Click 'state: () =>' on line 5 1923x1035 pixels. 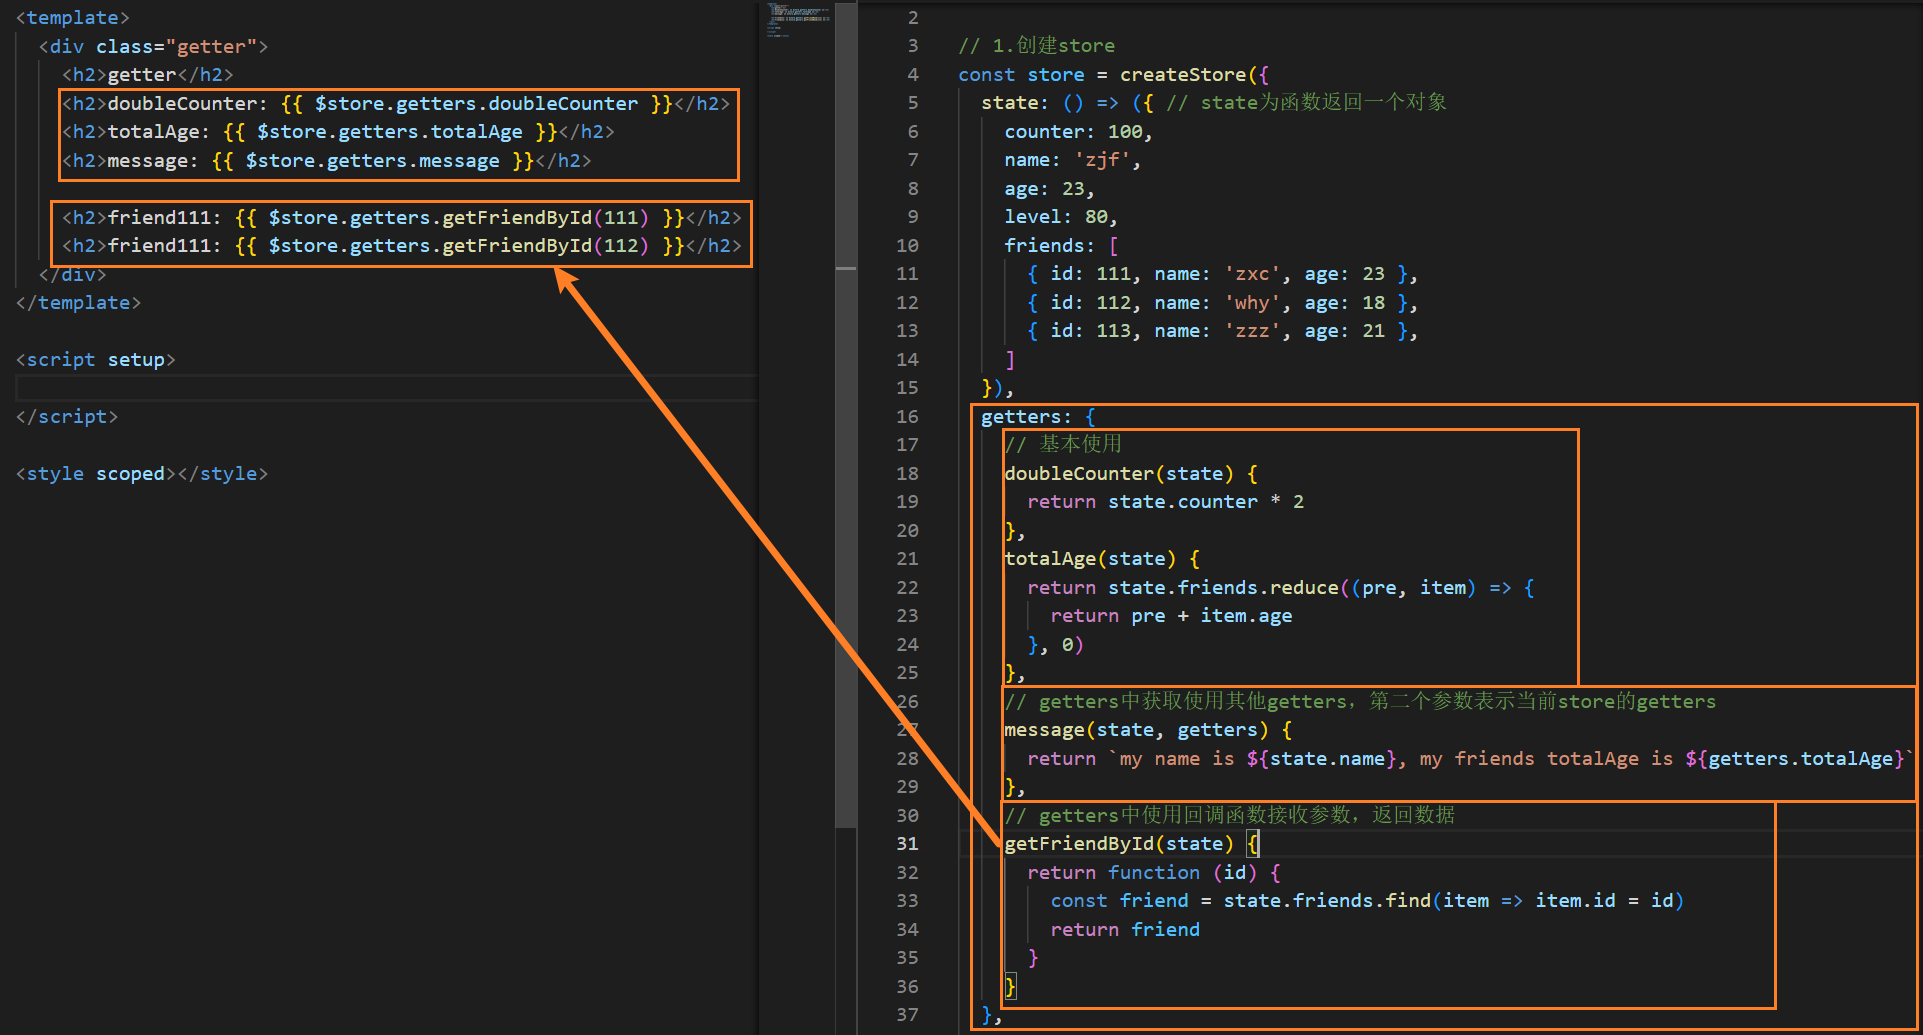(x=1050, y=103)
